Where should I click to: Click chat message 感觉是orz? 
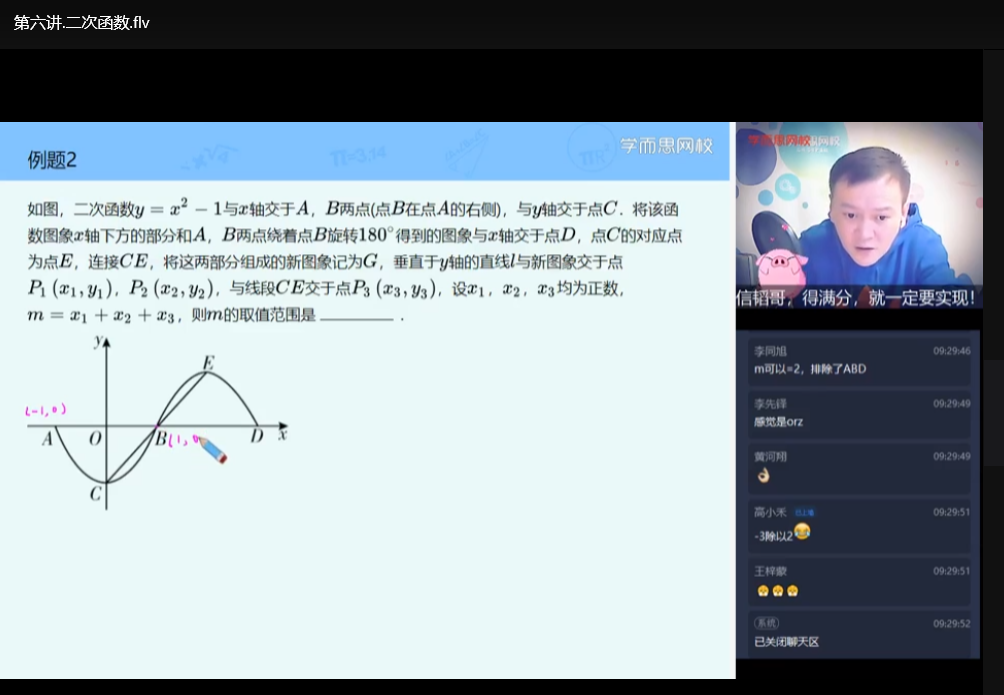(x=779, y=421)
